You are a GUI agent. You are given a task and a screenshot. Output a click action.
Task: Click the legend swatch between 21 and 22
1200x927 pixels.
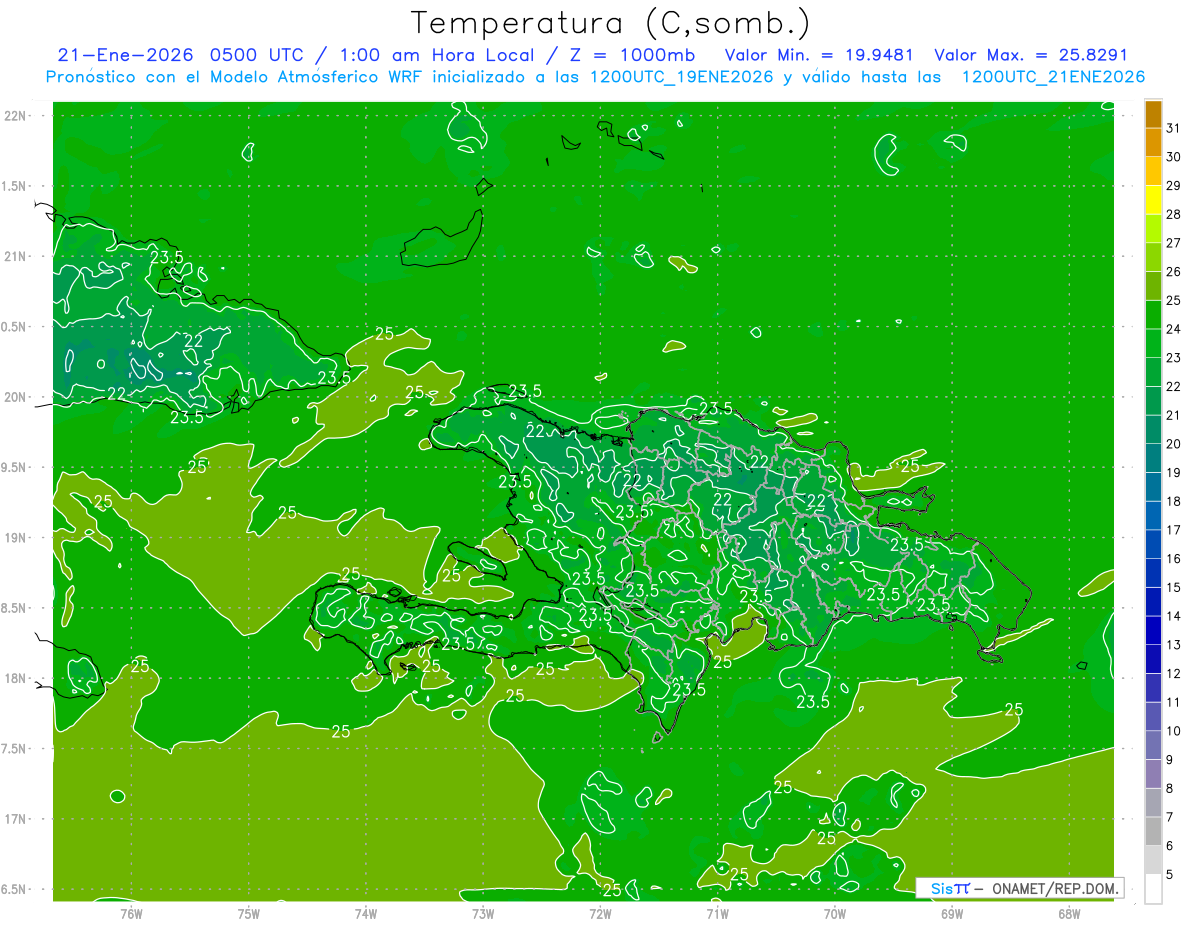tap(1153, 401)
